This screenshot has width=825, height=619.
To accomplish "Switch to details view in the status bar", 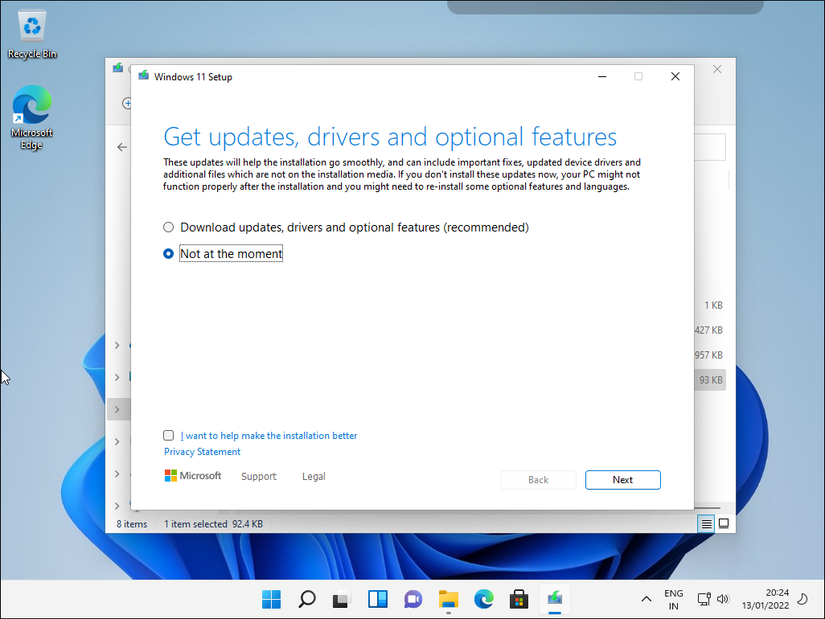I will click(x=705, y=523).
